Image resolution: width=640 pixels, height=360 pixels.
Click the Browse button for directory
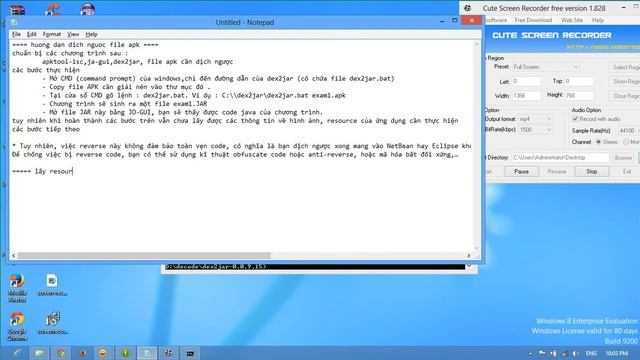tap(623, 158)
